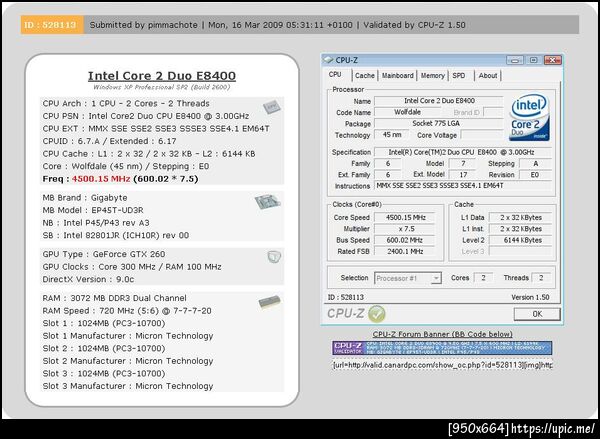Click the L1 Data cache value
Viewport: 600px width, 439px height.
[x=520, y=217]
